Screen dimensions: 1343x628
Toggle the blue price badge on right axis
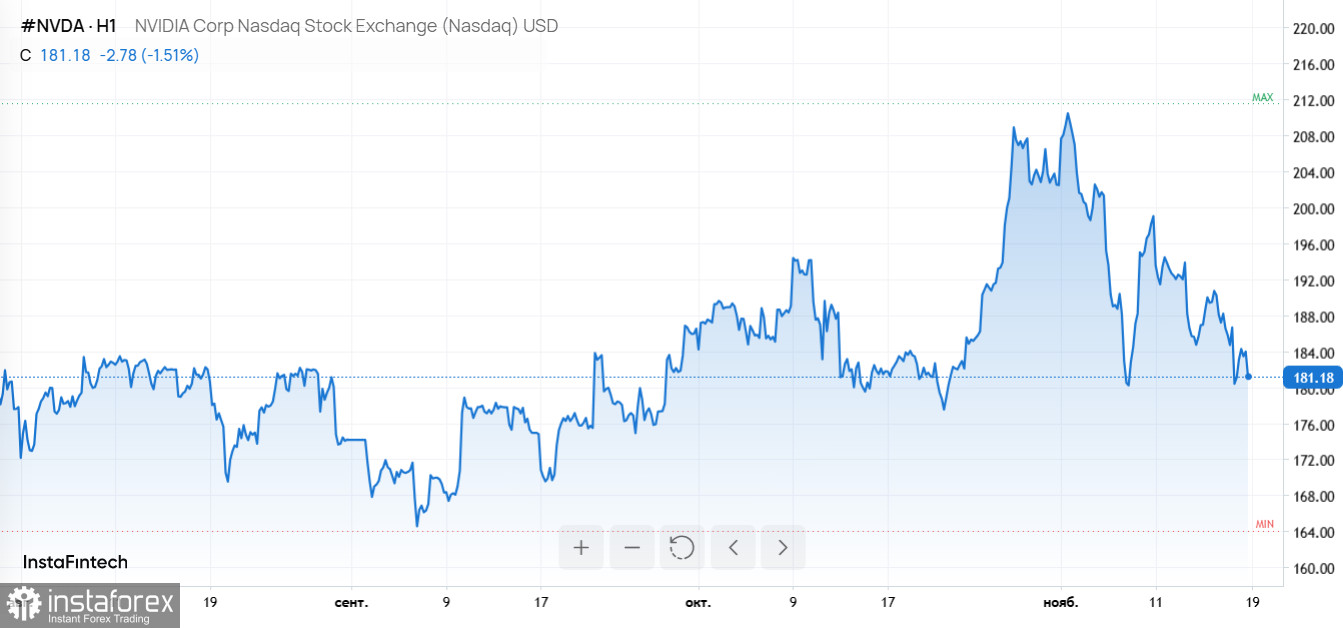point(1312,377)
